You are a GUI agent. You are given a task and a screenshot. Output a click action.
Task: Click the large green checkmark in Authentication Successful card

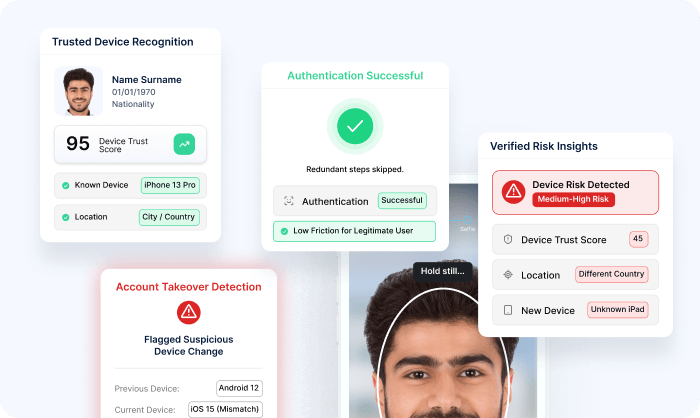tap(355, 126)
